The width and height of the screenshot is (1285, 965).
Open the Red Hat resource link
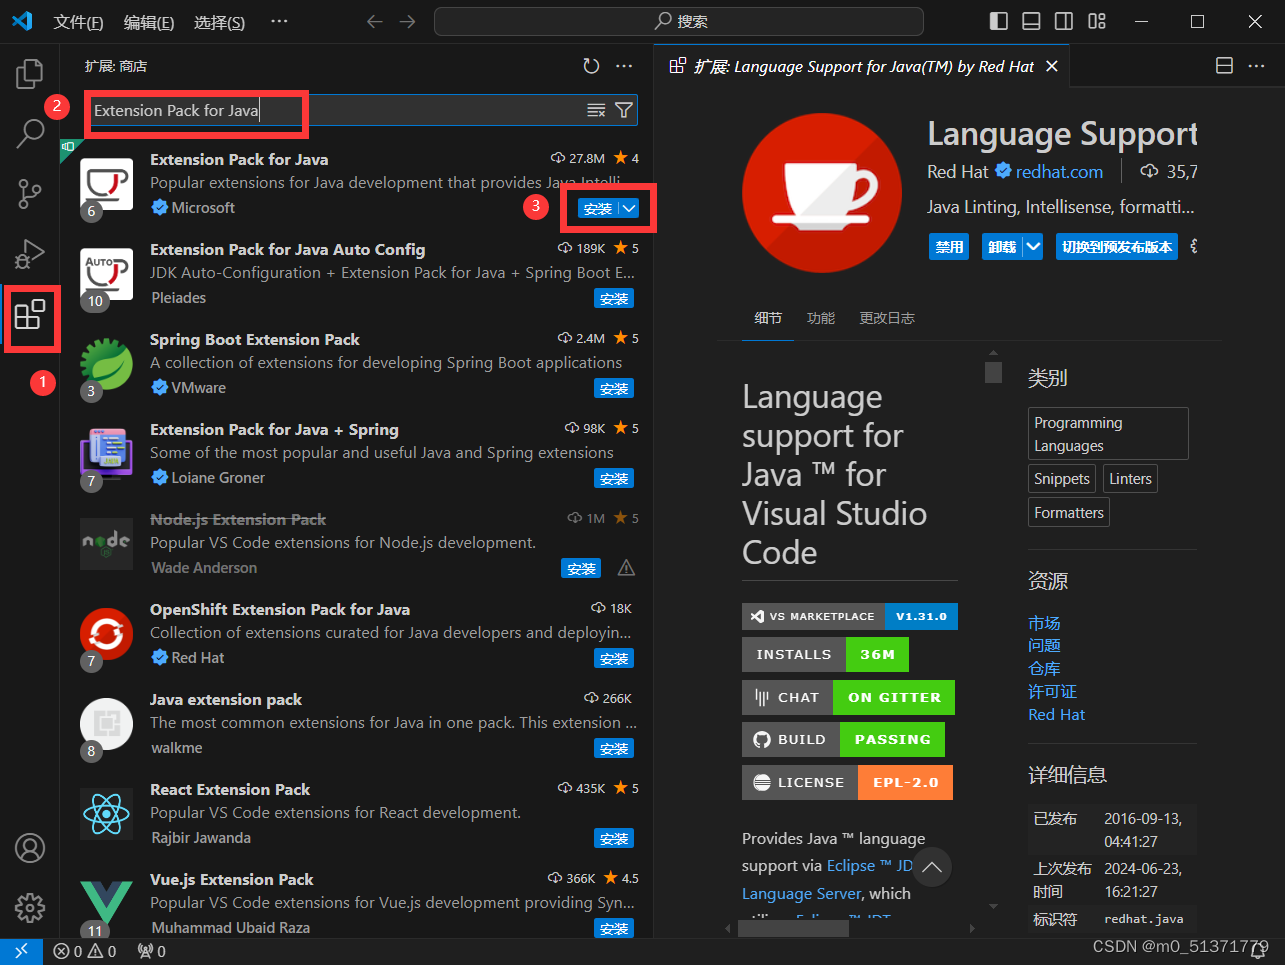[x=1056, y=715]
